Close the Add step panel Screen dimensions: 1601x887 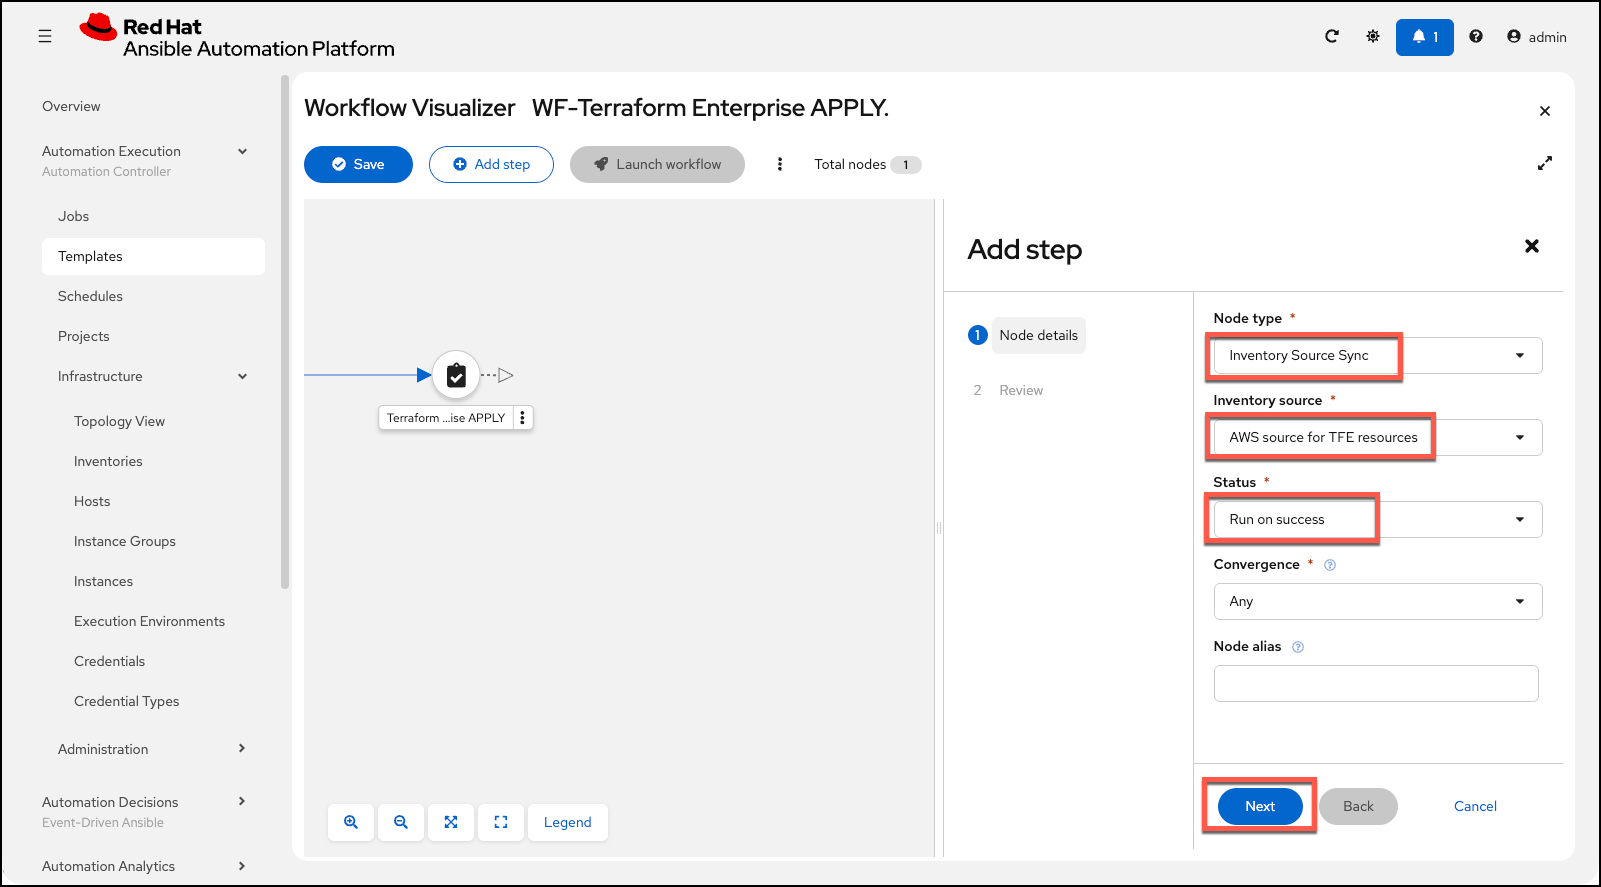point(1531,246)
